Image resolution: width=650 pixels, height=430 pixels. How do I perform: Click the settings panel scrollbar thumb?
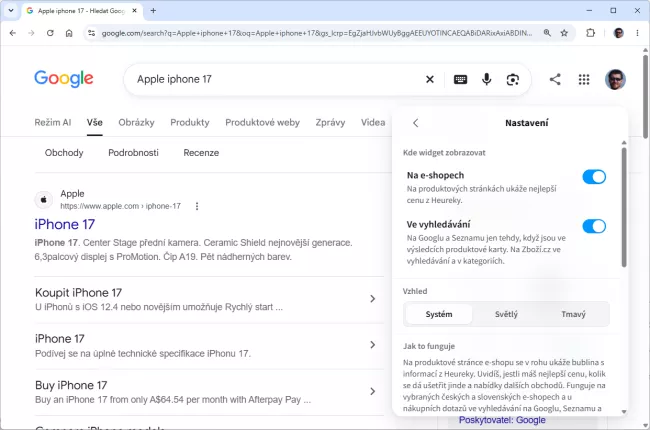(624, 207)
